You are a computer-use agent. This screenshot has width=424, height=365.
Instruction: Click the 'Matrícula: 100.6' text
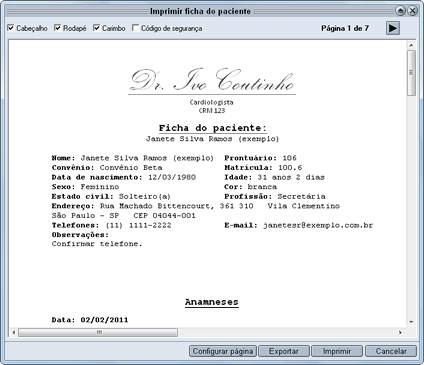263,168
